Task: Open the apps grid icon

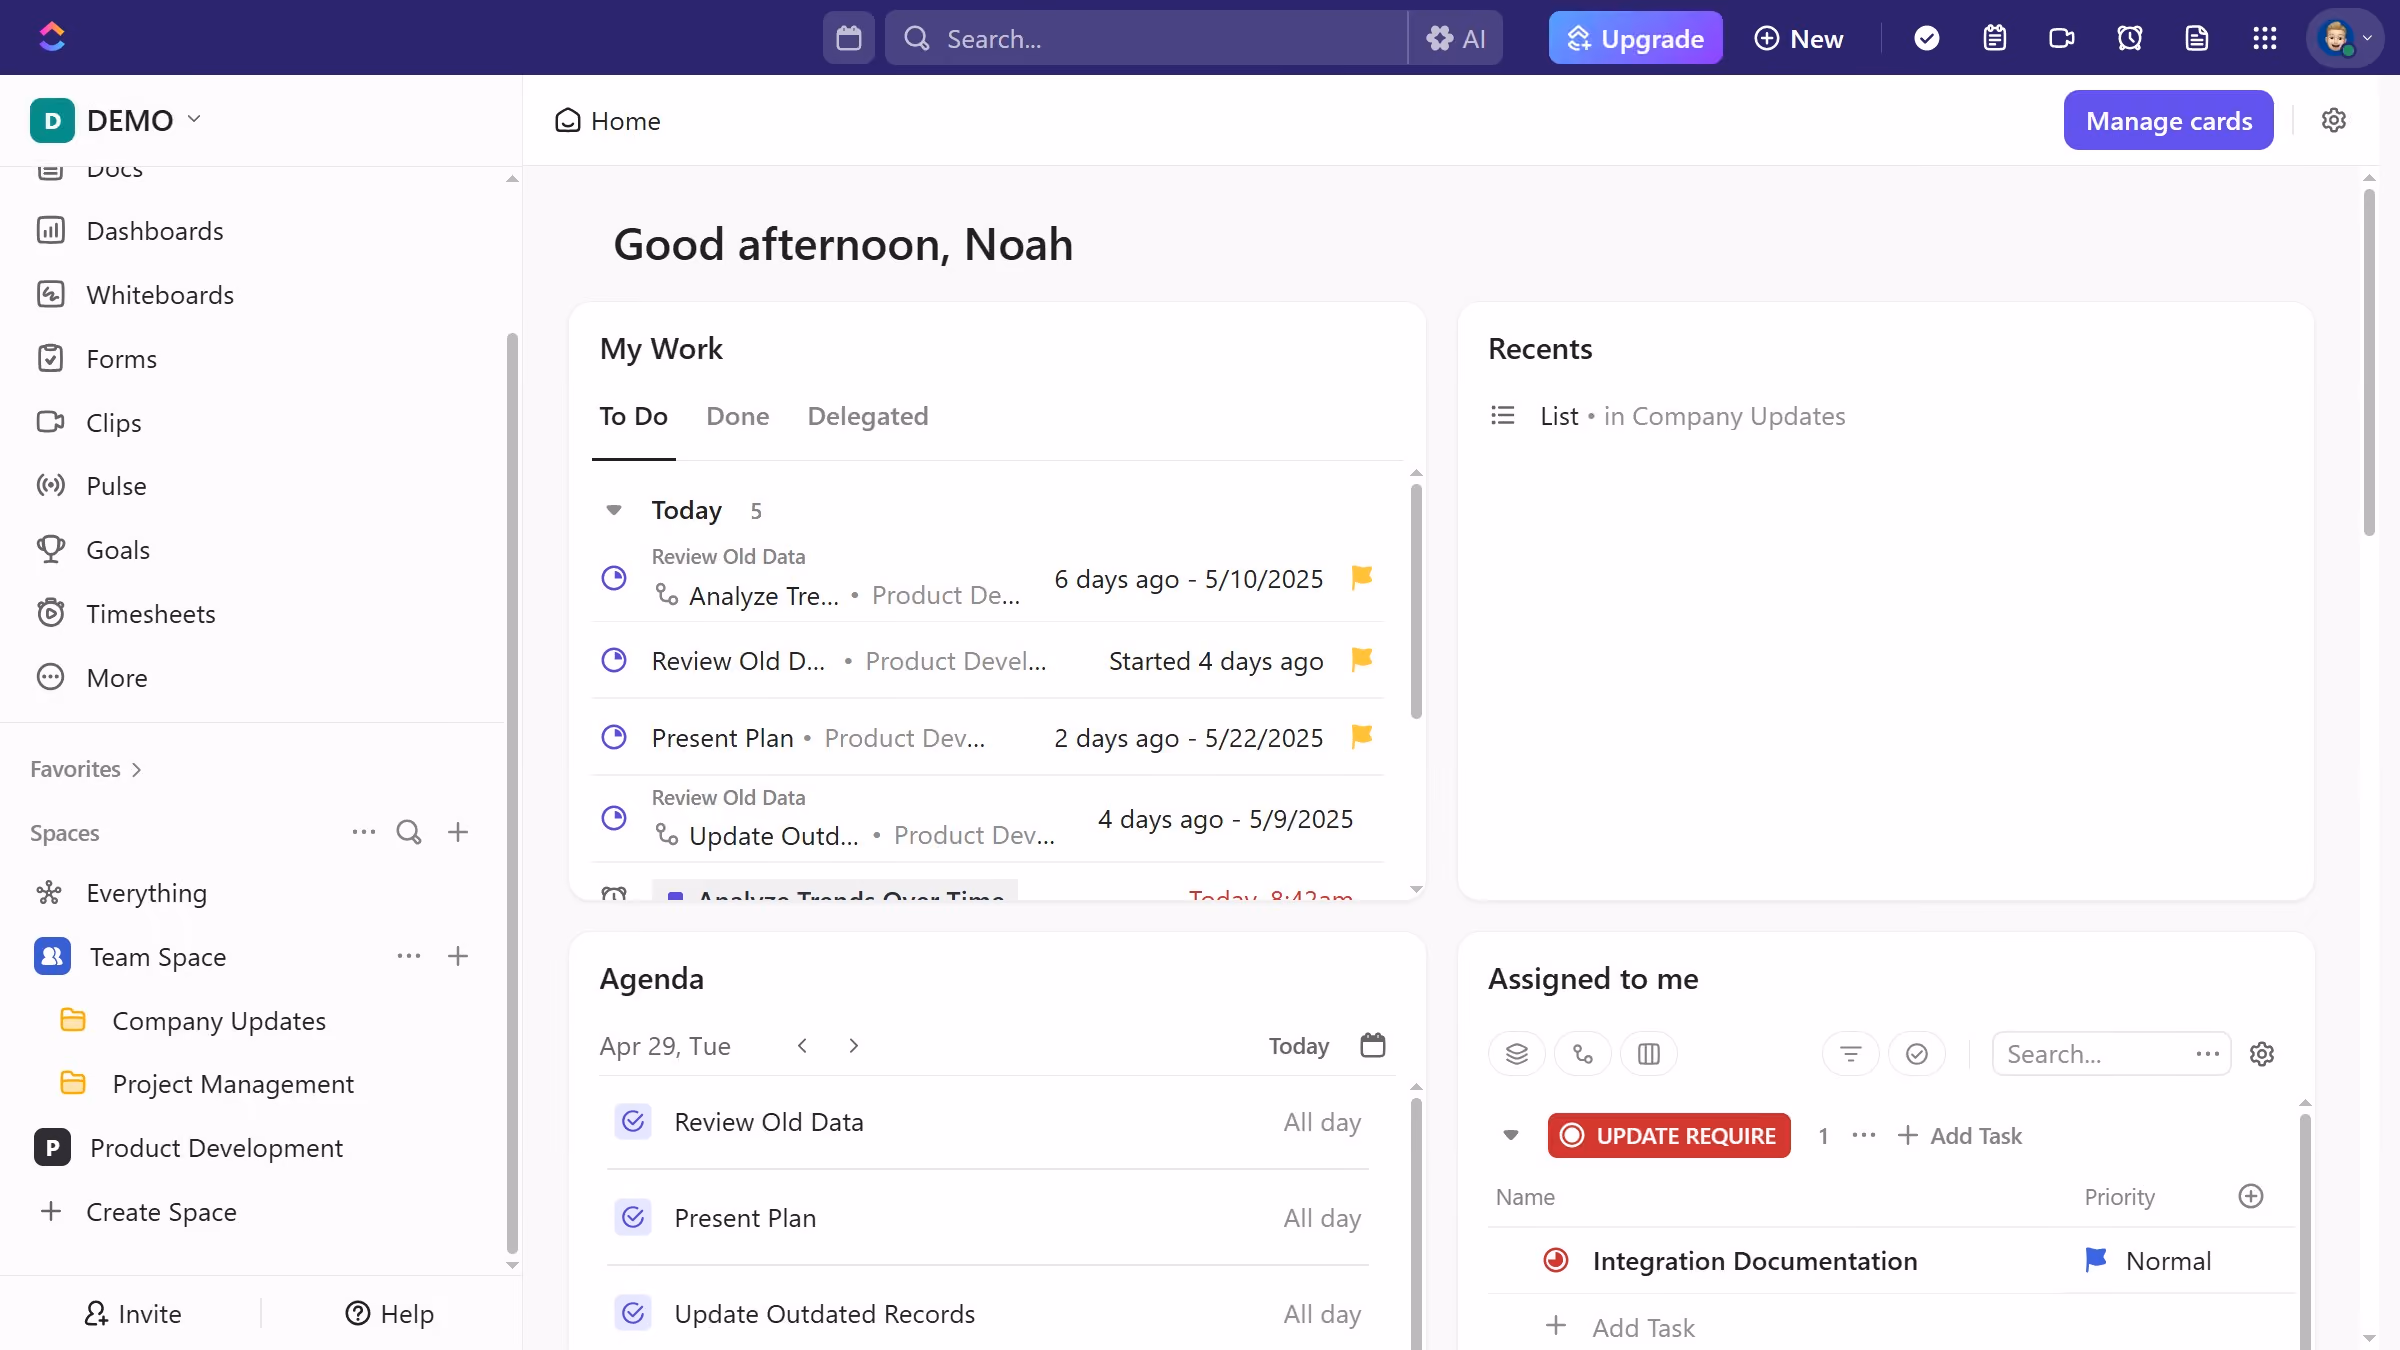Action: click(2265, 38)
